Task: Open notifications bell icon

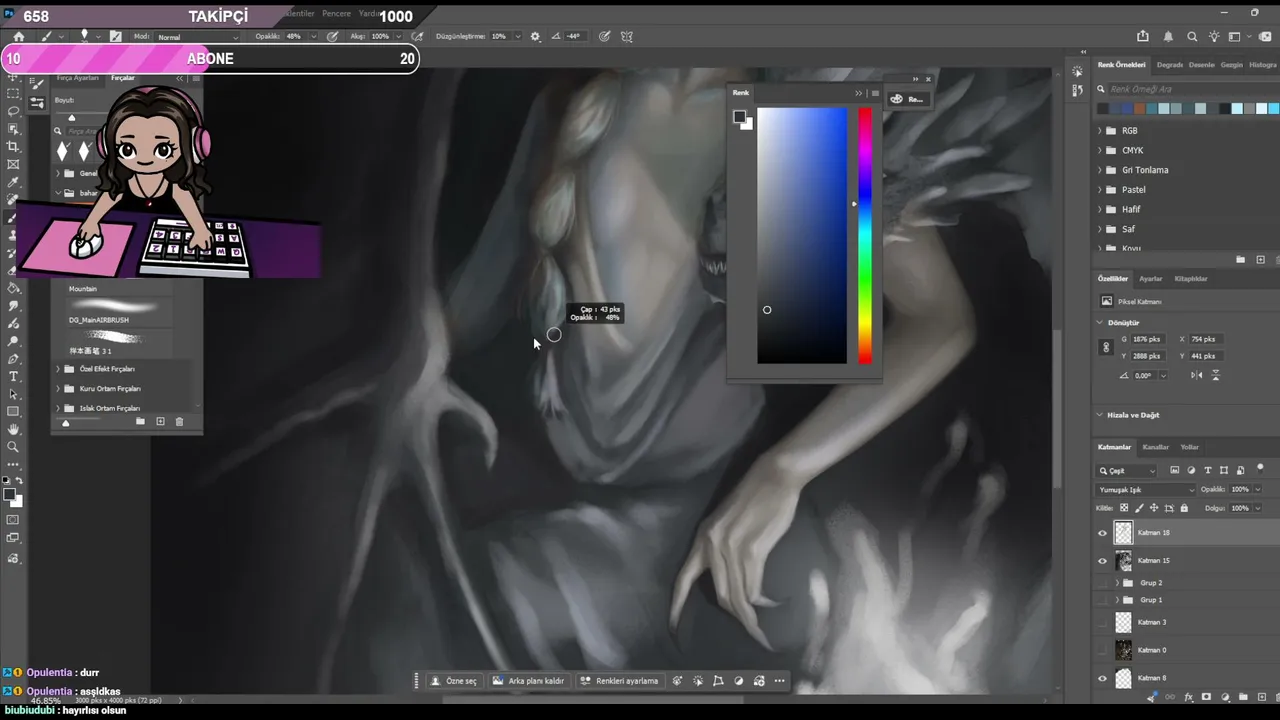Action: pyautogui.click(x=1168, y=37)
